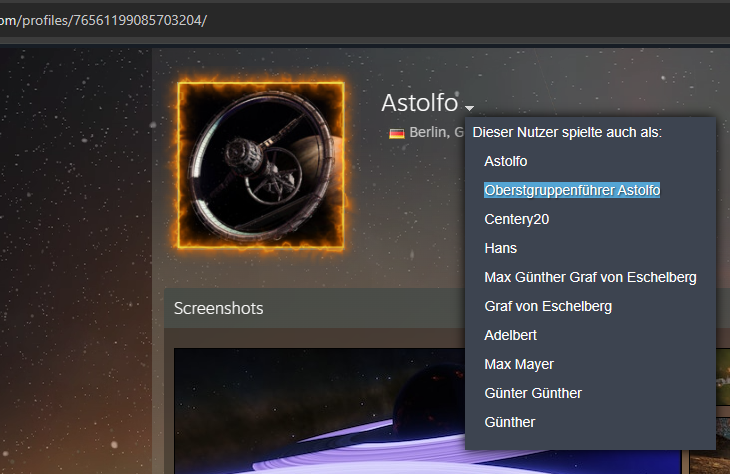Choose 'Günther' at the list bottom
The height and width of the screenshot is (474, 730).
(x=509, y=422)
